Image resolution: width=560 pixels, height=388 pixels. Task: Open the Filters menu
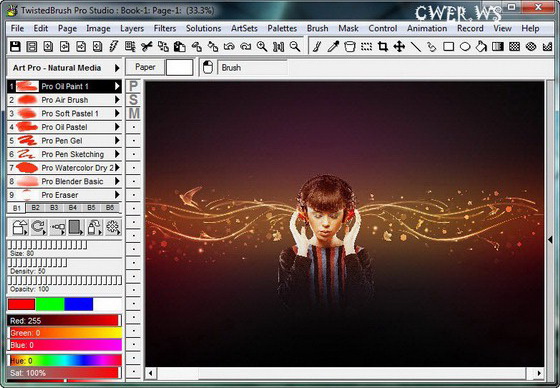[165, 28]
